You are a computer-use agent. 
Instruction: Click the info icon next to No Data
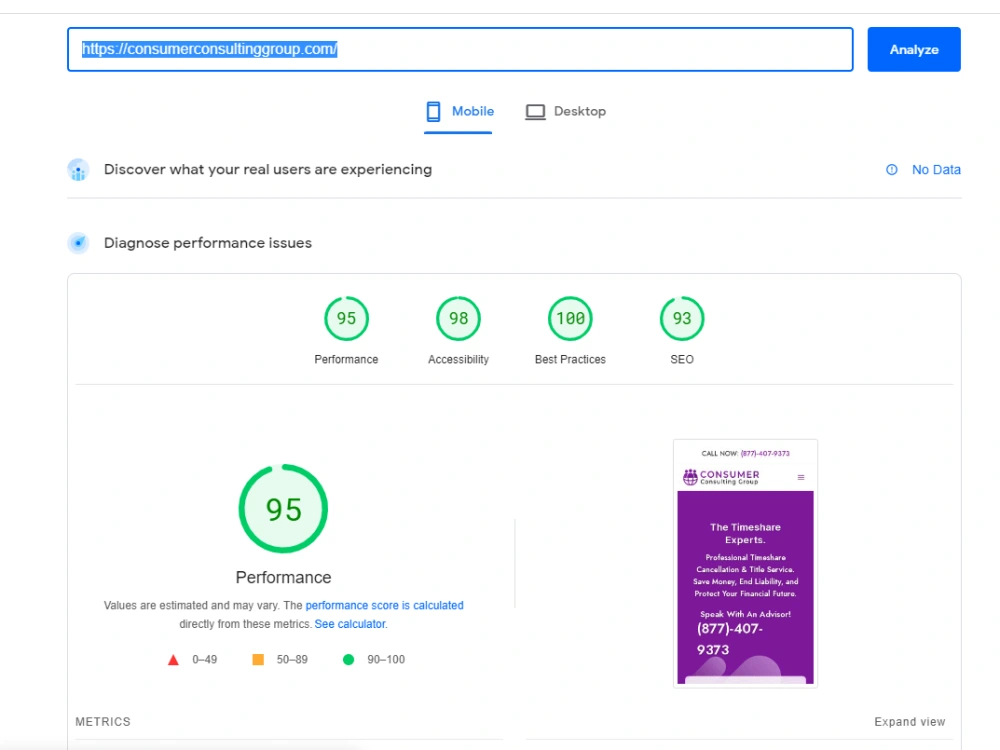click(891, 169)
